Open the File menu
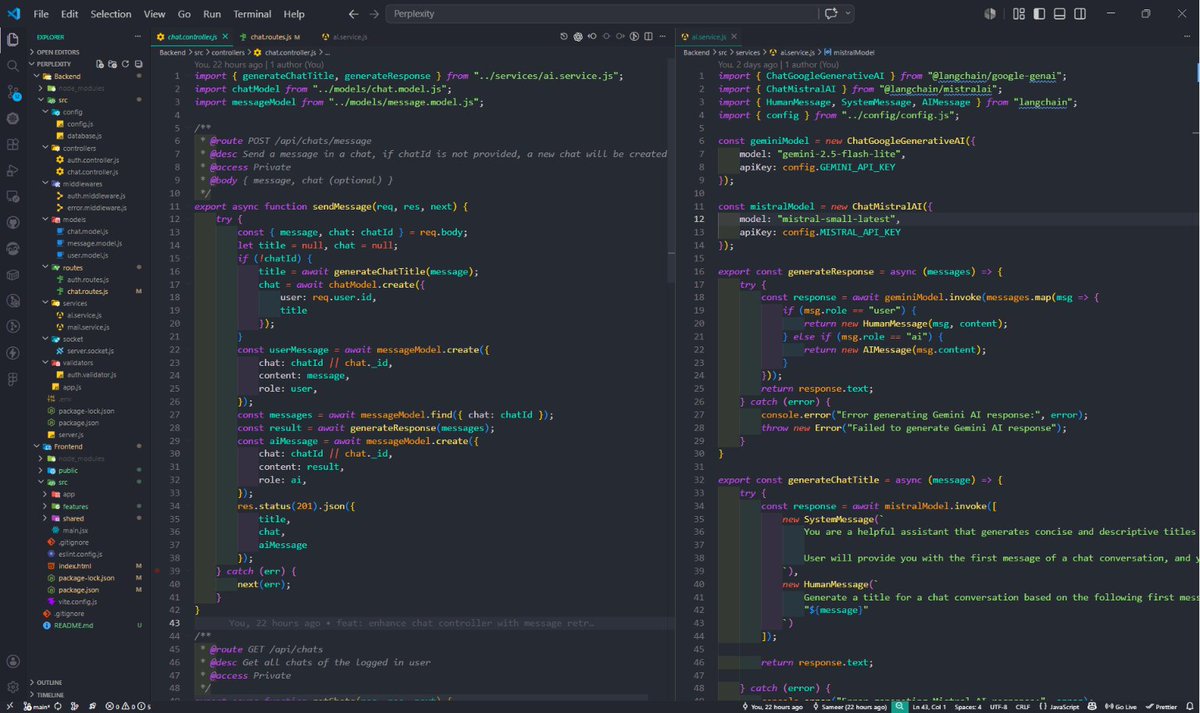The image size is (1200, 713). coord(41,14)
